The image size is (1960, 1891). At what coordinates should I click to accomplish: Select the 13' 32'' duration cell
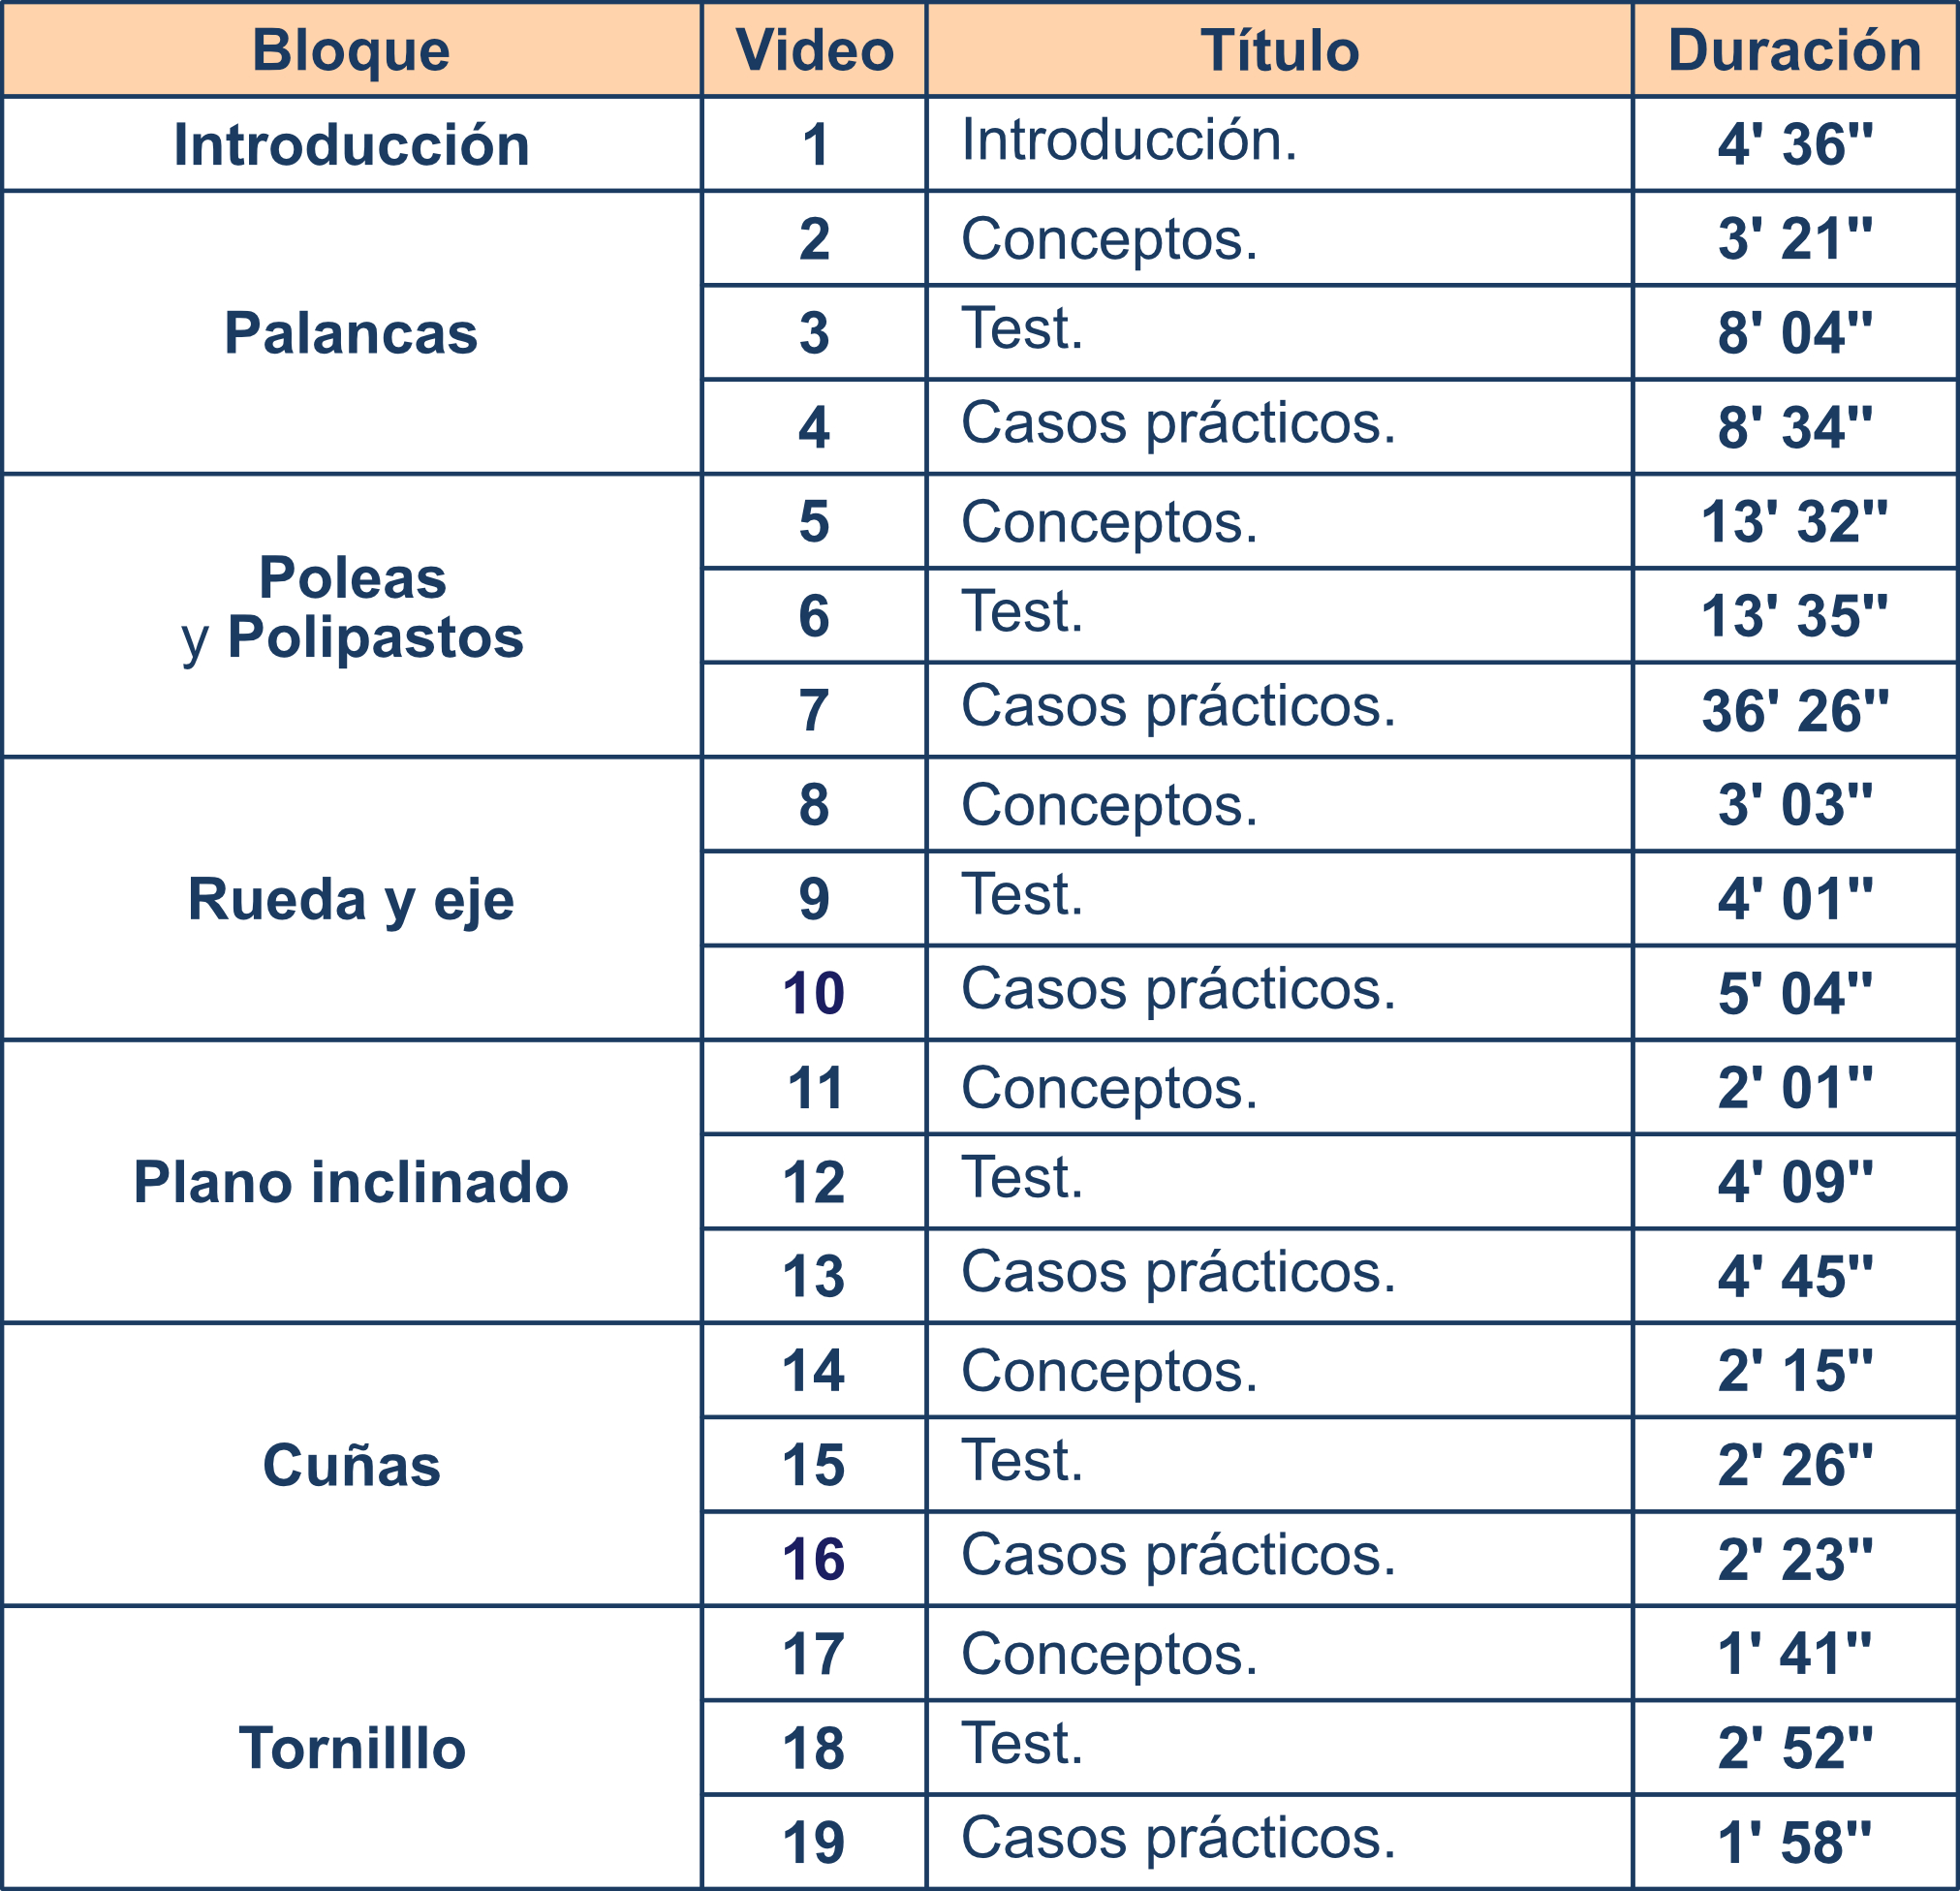(x=1794, y=521)
